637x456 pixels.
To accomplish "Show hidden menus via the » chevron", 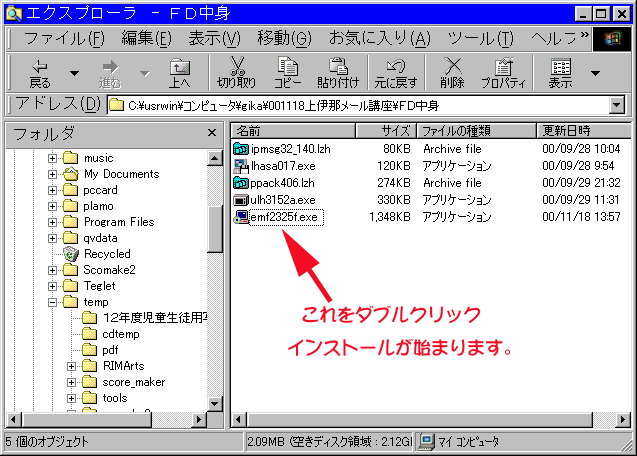I will (584, 35).
